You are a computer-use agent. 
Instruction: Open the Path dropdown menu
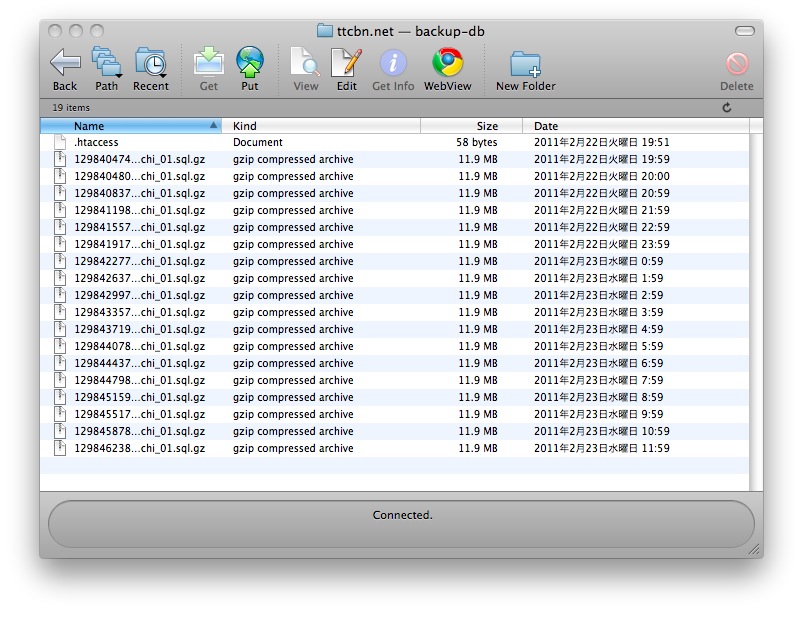pyautogui.click(x=106, y=63)
